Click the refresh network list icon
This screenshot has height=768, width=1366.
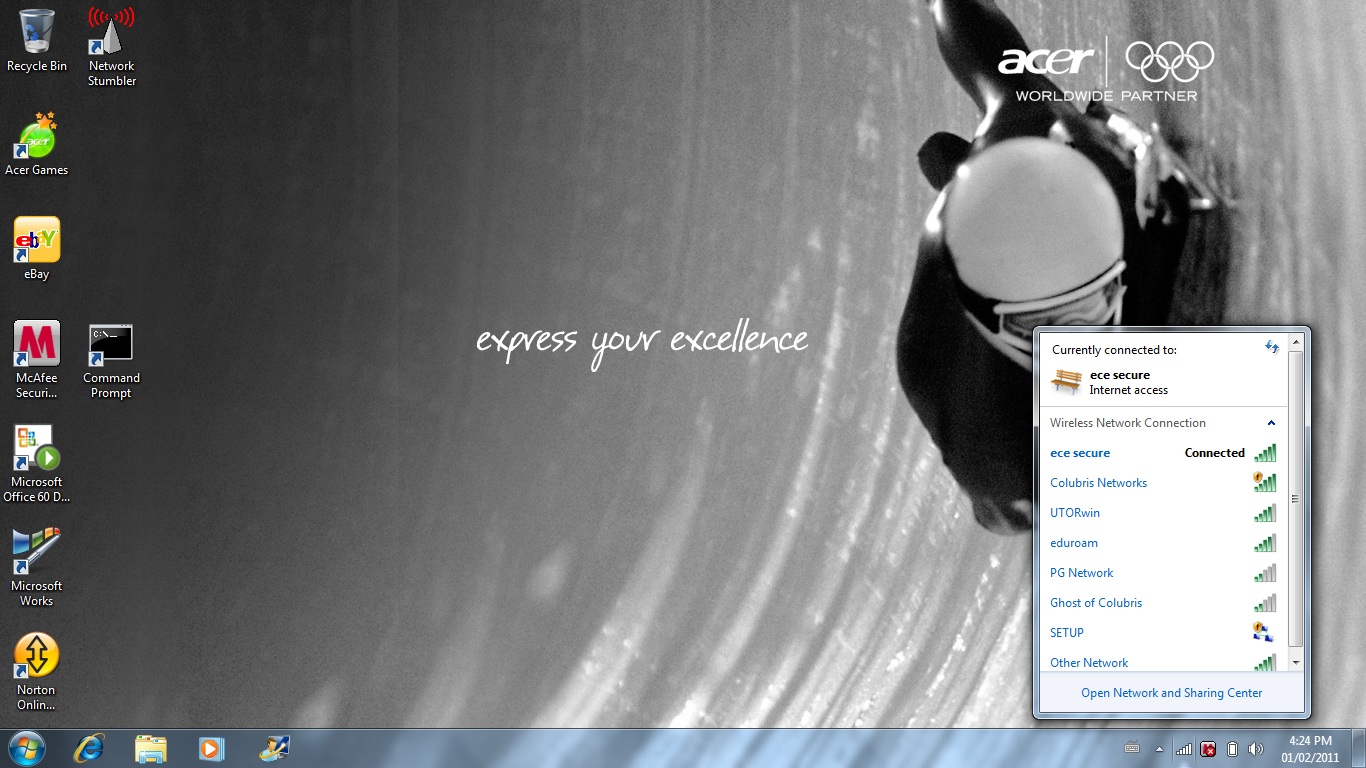point(1272,347)
